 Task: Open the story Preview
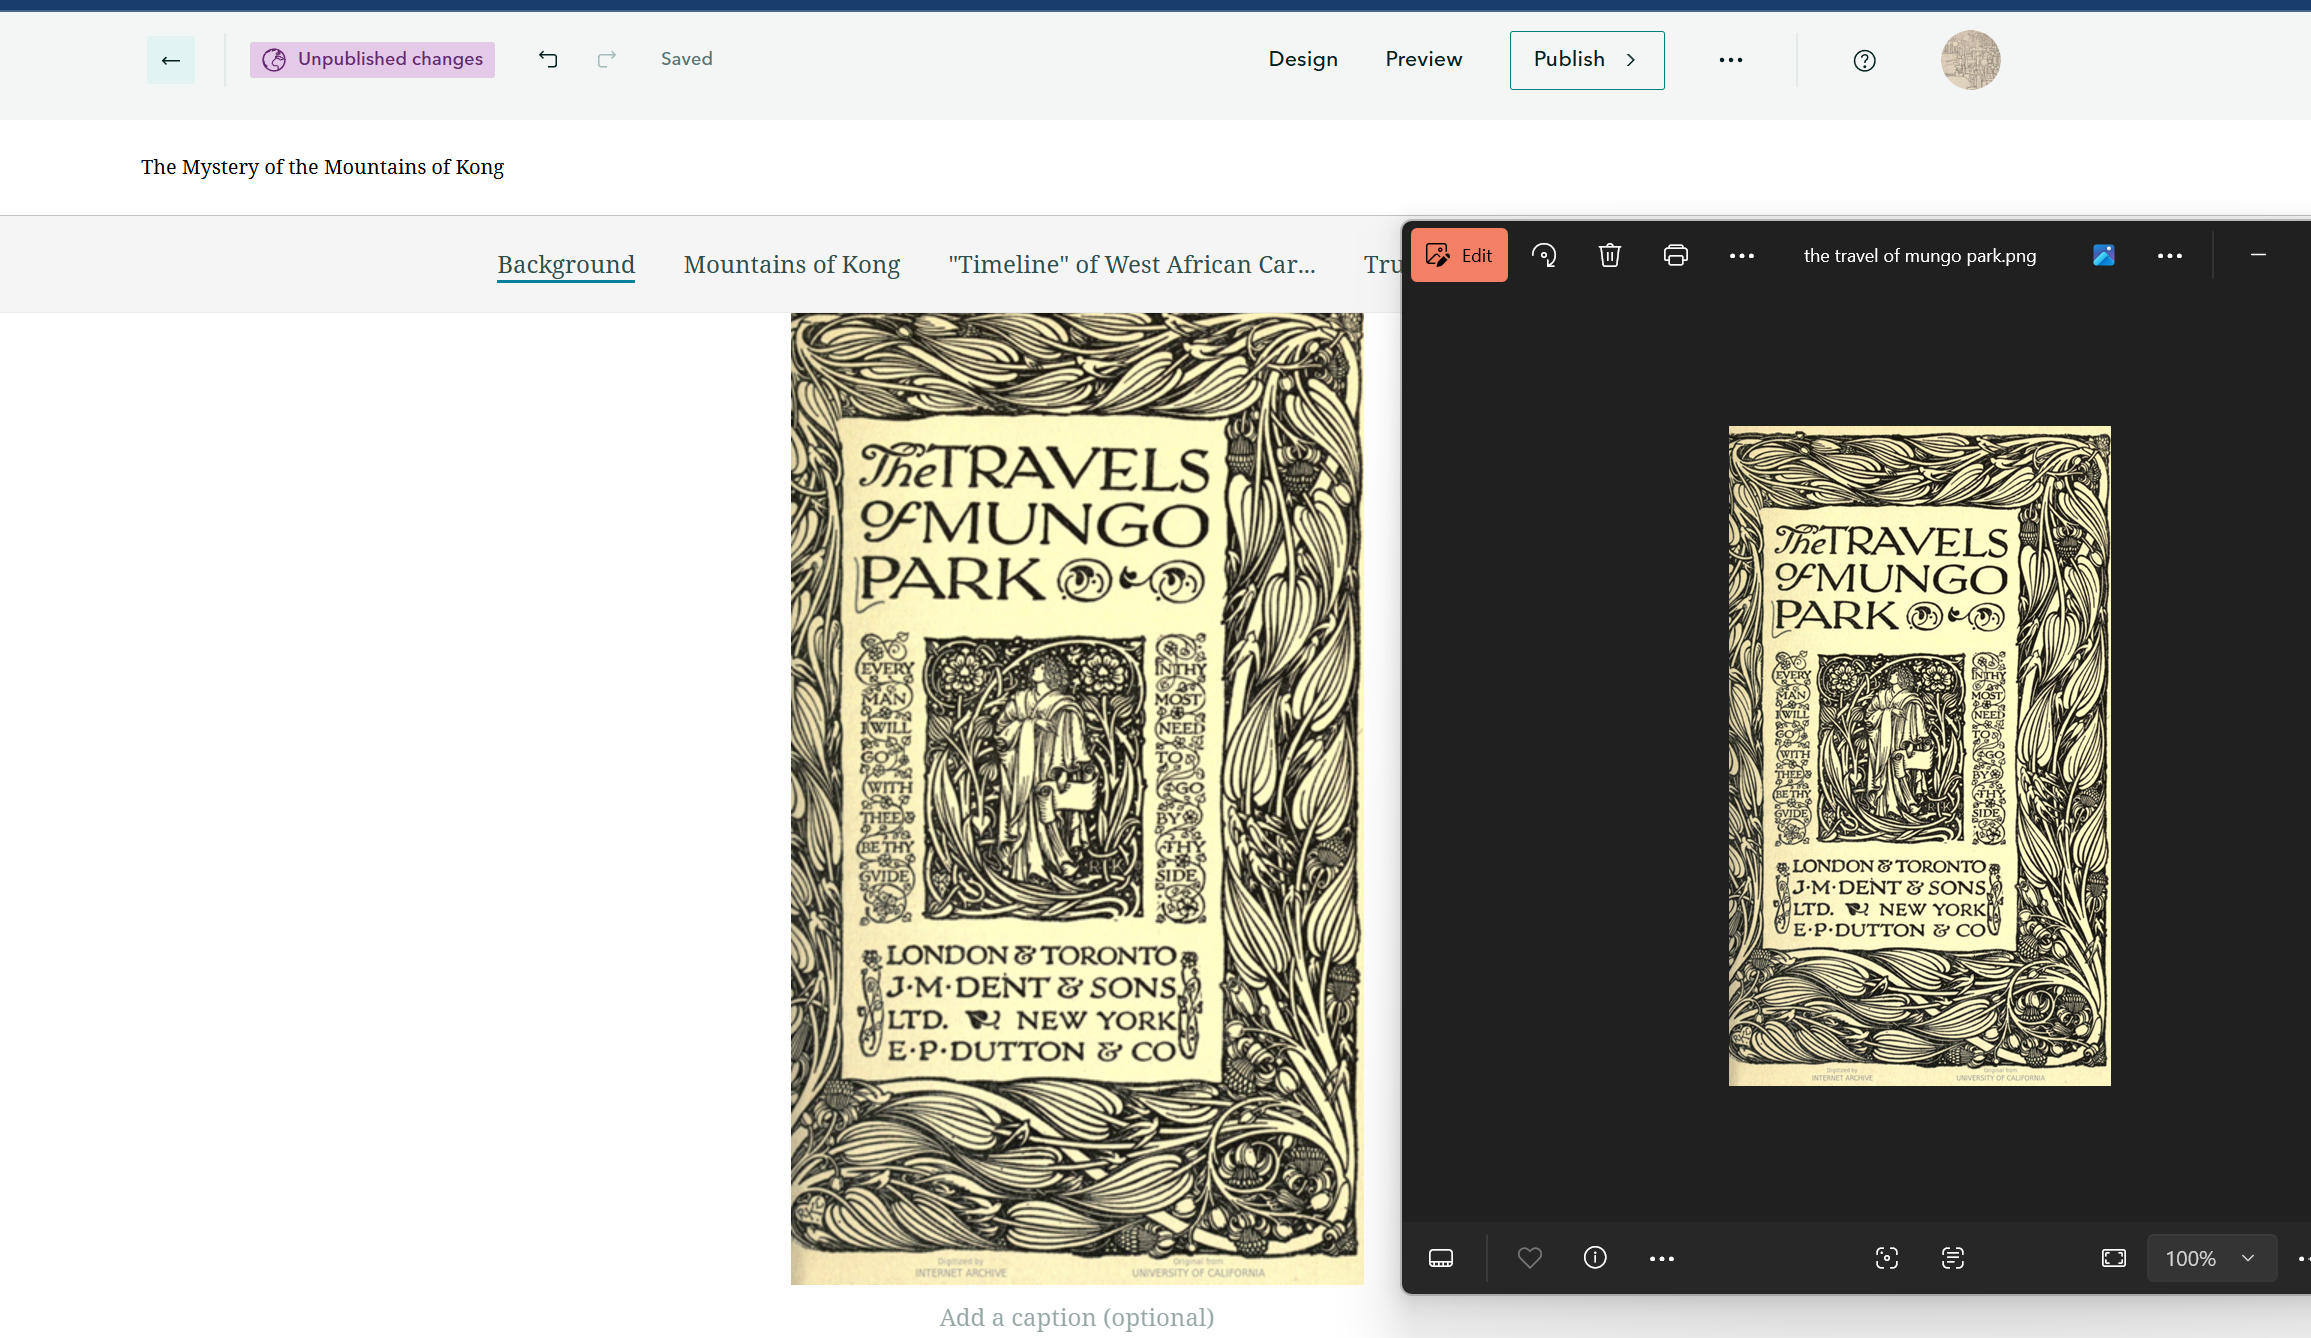[1424, 59]
